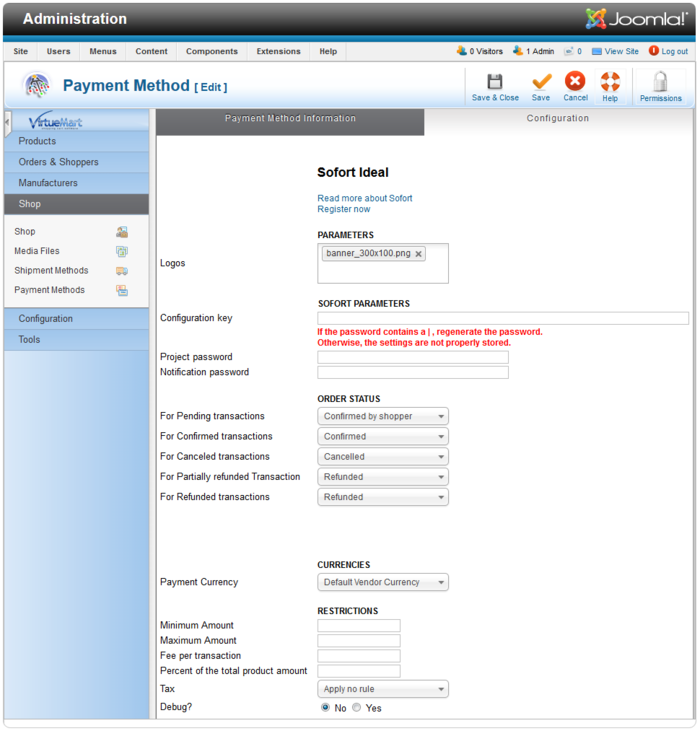Click the Shipment Methods truck icon

coord(122,271)
